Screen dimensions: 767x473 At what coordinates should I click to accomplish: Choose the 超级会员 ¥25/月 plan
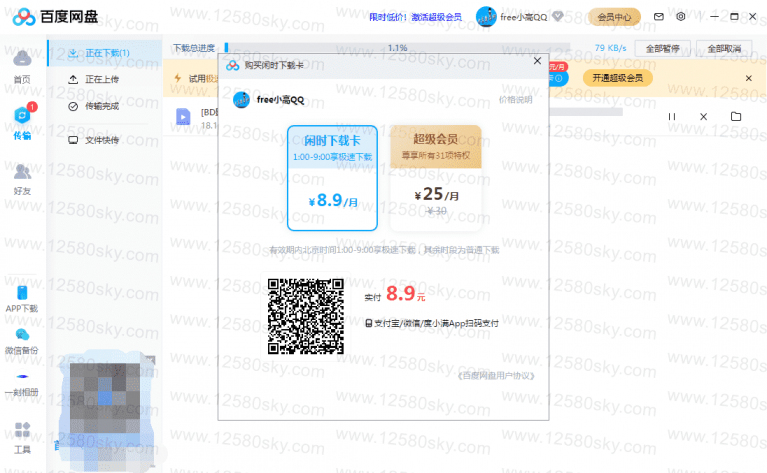pyautogui.click(x=436, y=178)
